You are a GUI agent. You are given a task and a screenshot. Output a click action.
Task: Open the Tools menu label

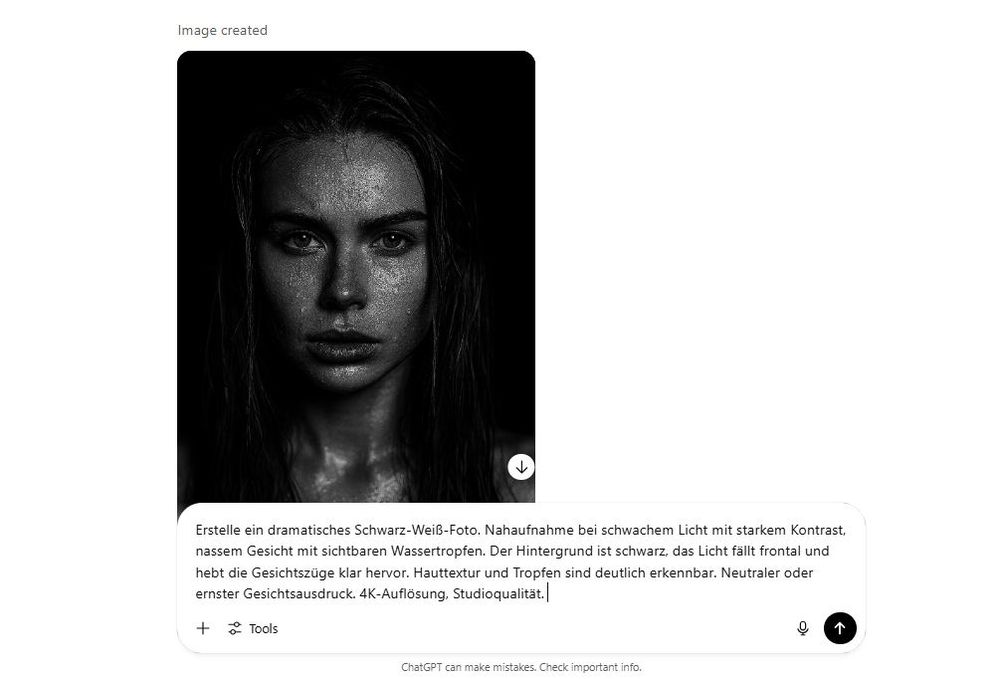click(263, 629)
